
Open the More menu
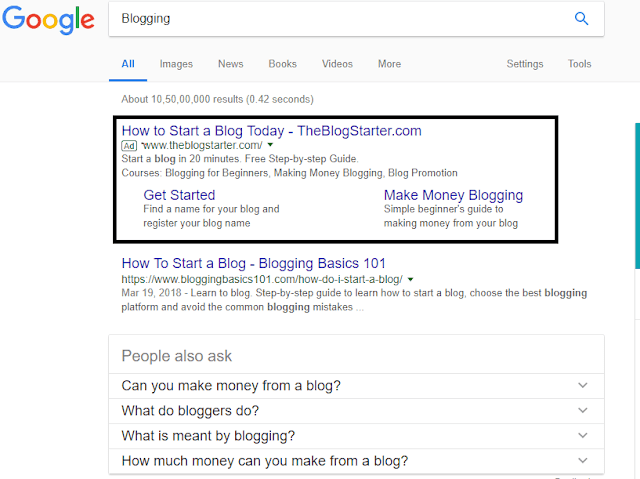pyautogui.click(x=389, y=64)
